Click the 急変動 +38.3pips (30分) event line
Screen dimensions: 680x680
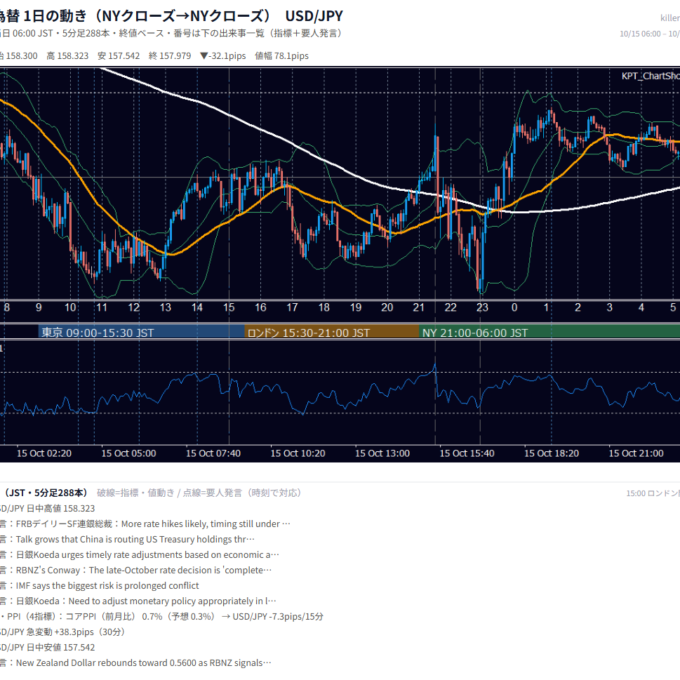(62, 632)
